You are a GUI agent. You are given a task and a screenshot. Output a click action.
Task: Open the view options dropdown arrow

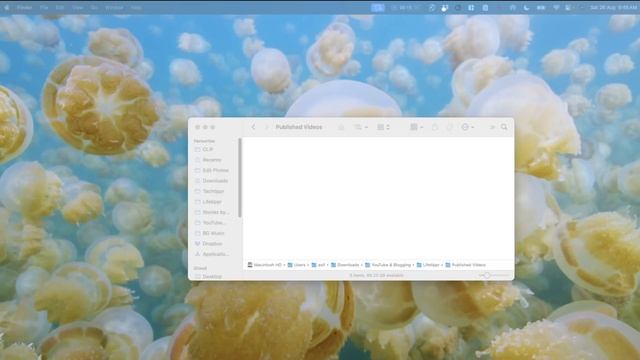(366, 127)
